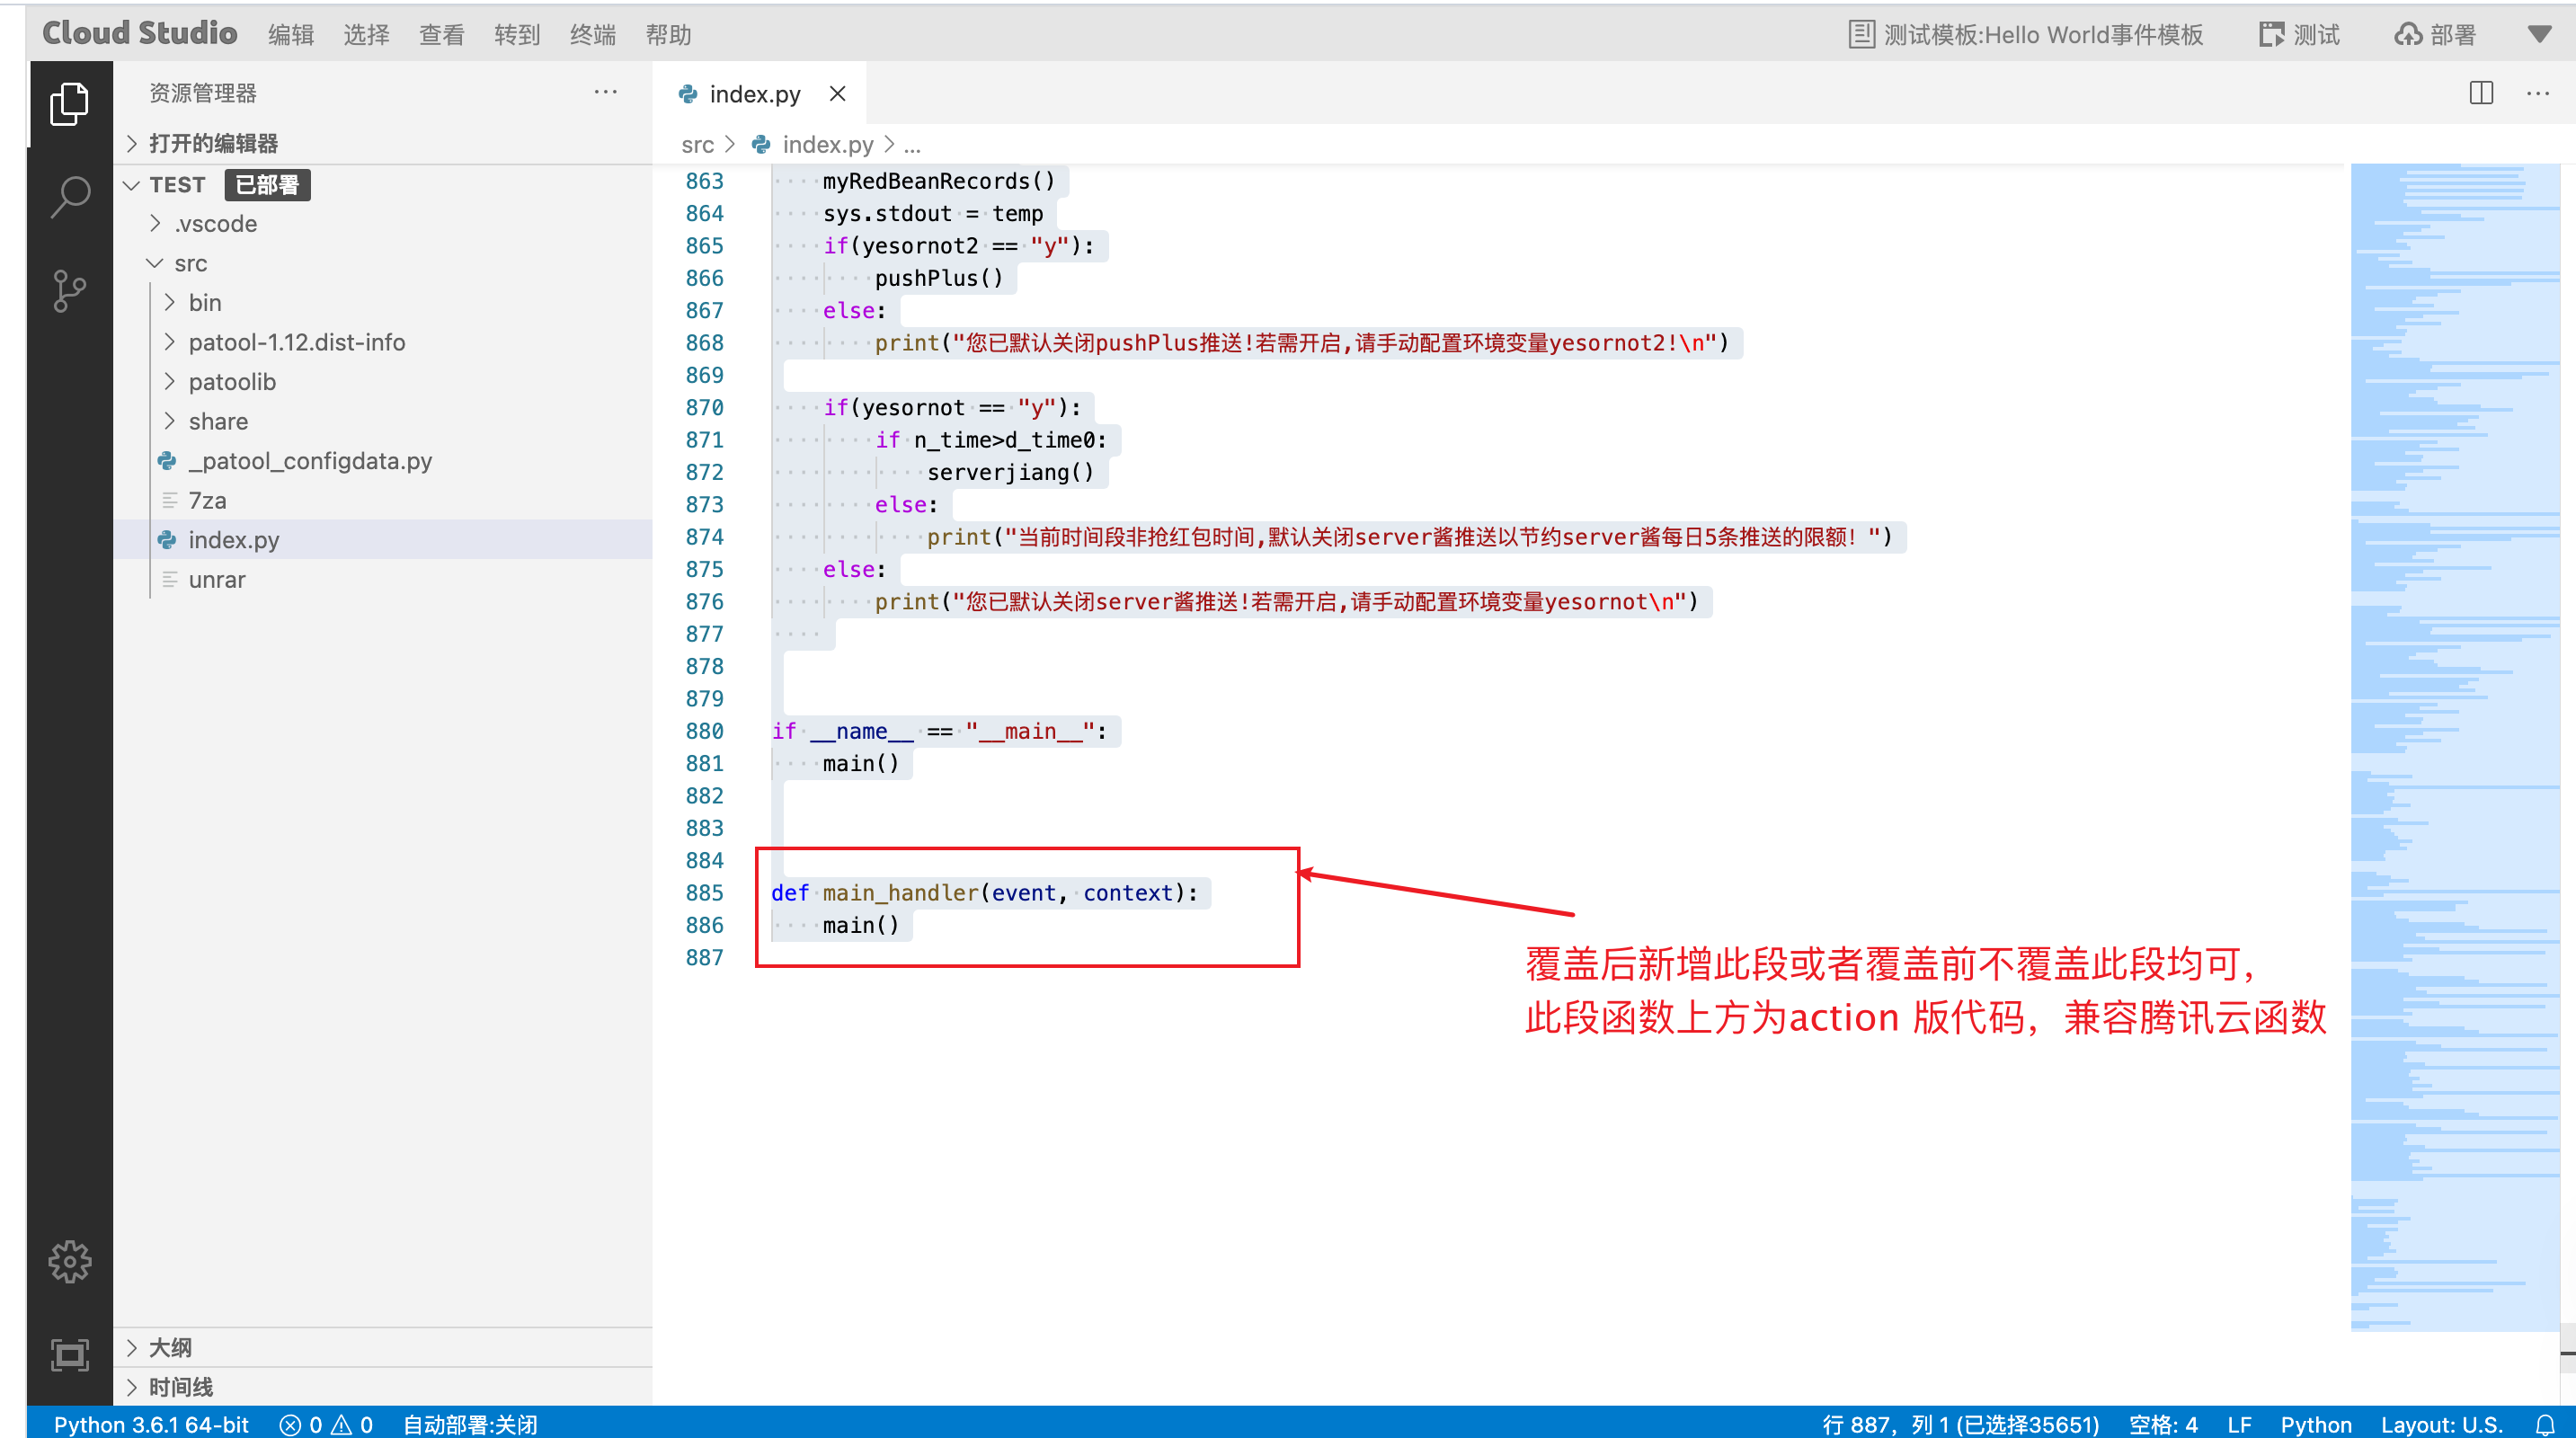The image size is (2576, 1438).
Task: Click the errors and warnings status indicator
Action: pyautogui.click(x=326, y=1424)
